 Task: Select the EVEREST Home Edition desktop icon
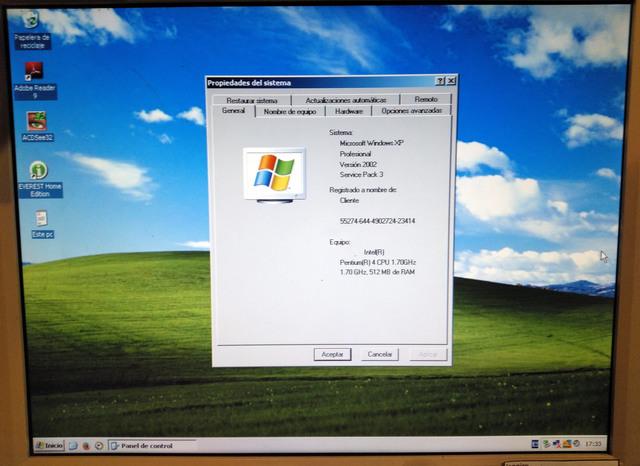(x=40, y=179)
